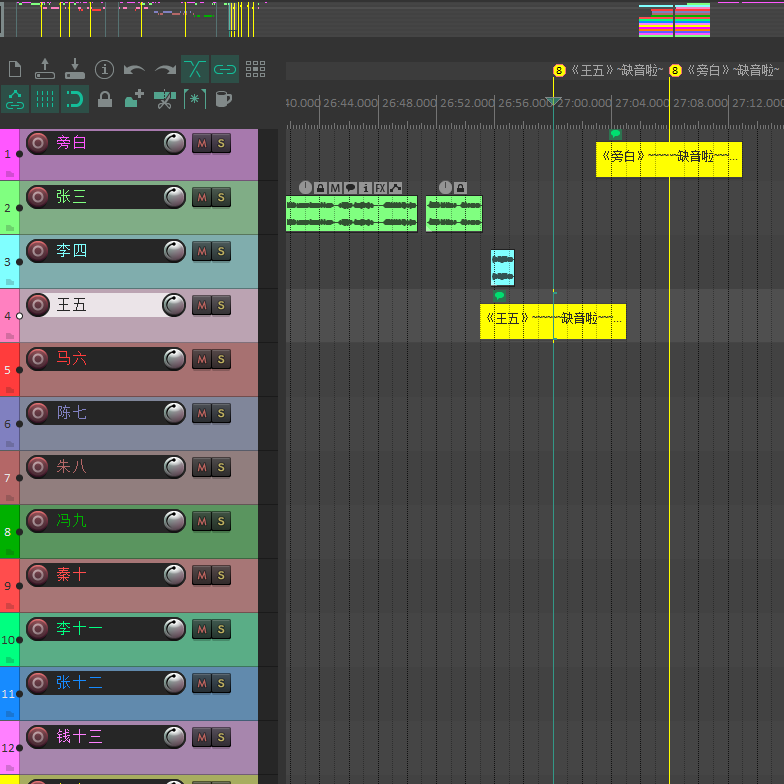Toggle auto-crossfade toolbar icon
The image size is (784, 784).
[x=195, y=69]
